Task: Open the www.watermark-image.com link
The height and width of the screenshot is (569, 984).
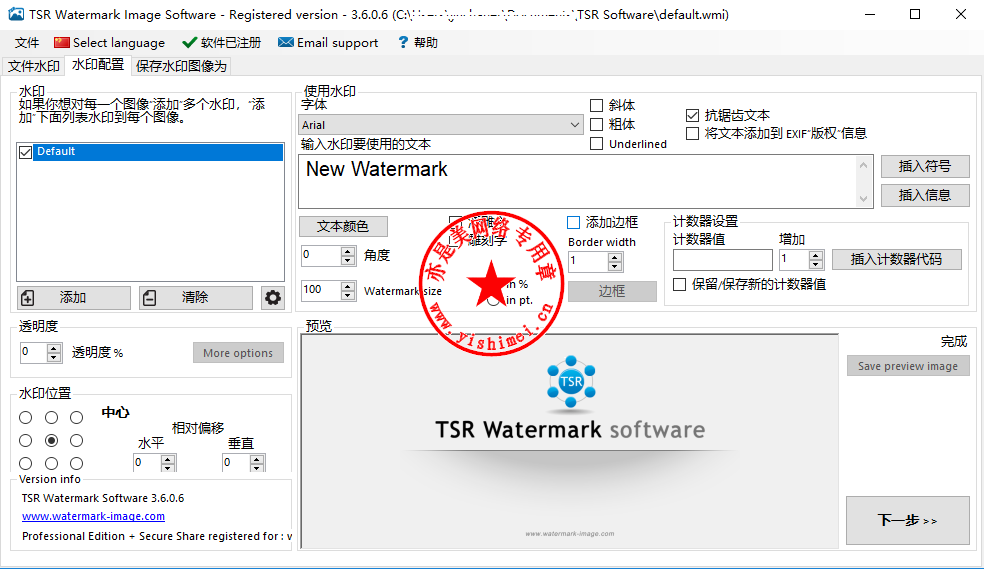Action: point(94,516)
